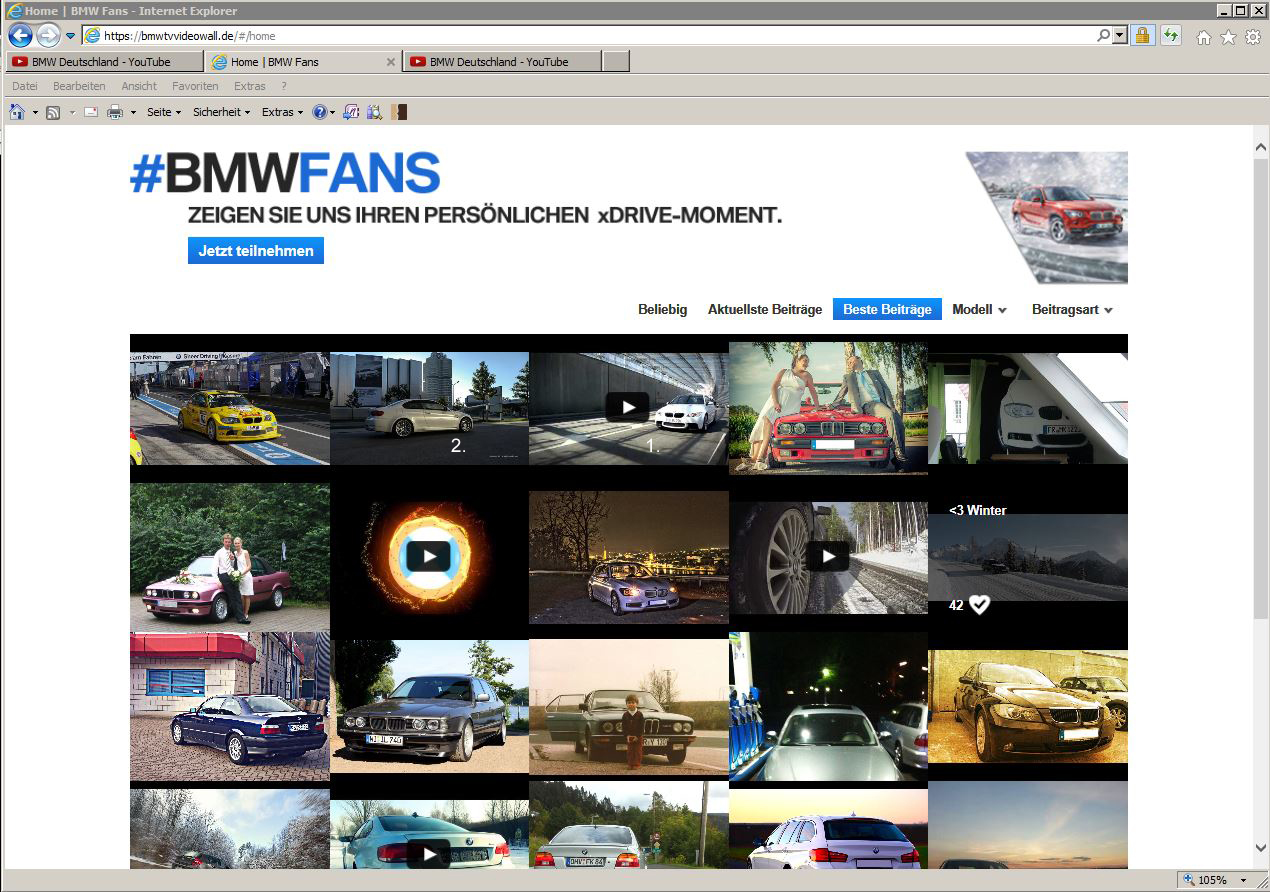The height and width of the screenshot is (892, 1270).
Task: Open the Datei menu
Action: [x=25, y=86]
